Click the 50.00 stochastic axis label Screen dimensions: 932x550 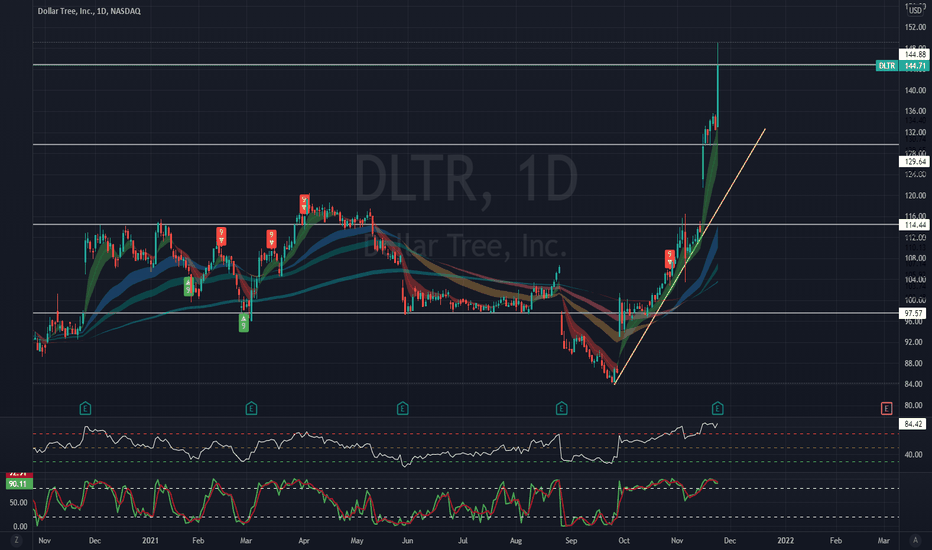18,502
